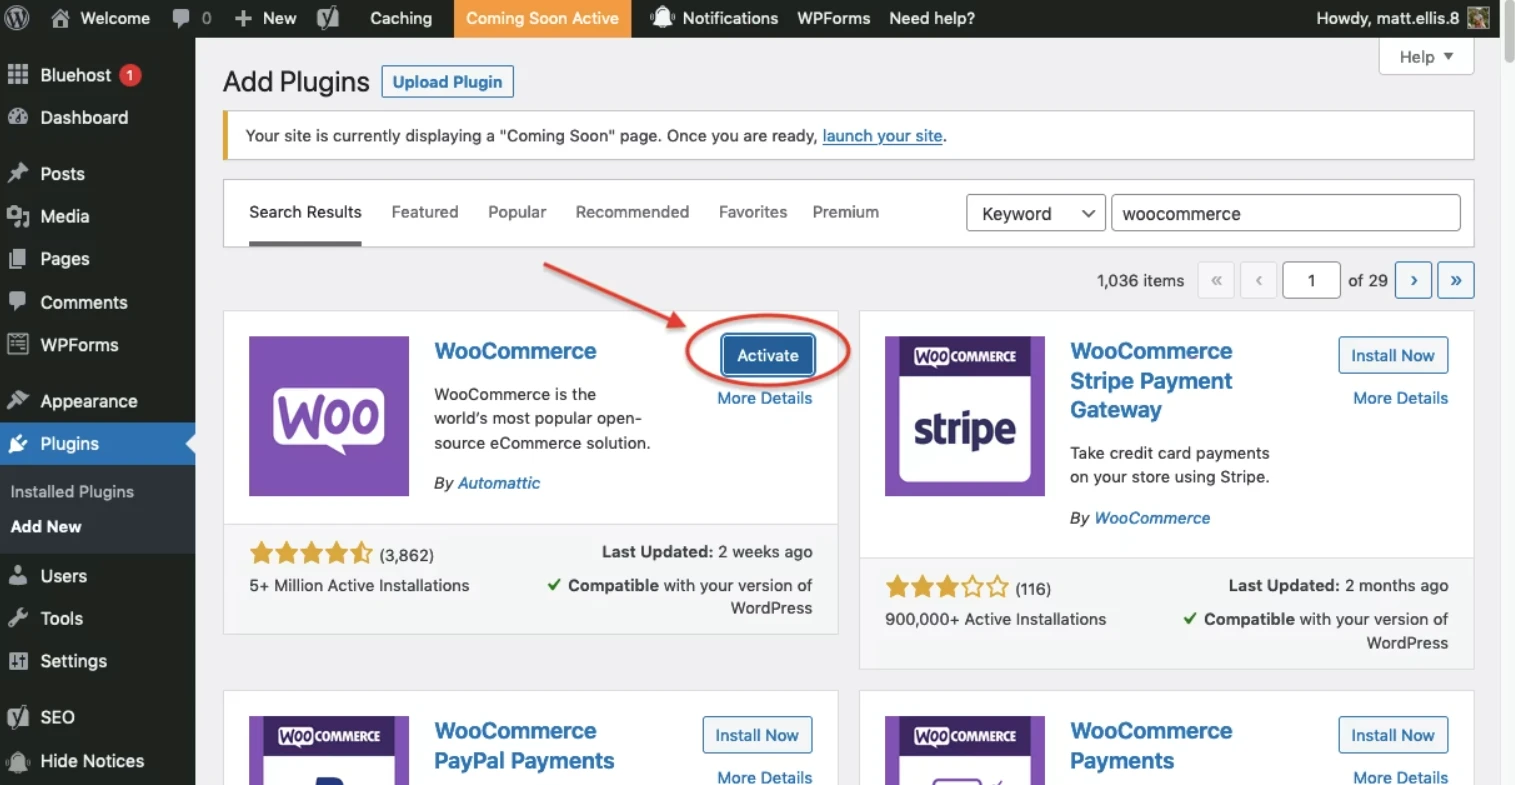1515x785 pixels.
Task: Click the launch your site link
Action: pos(881,136)
